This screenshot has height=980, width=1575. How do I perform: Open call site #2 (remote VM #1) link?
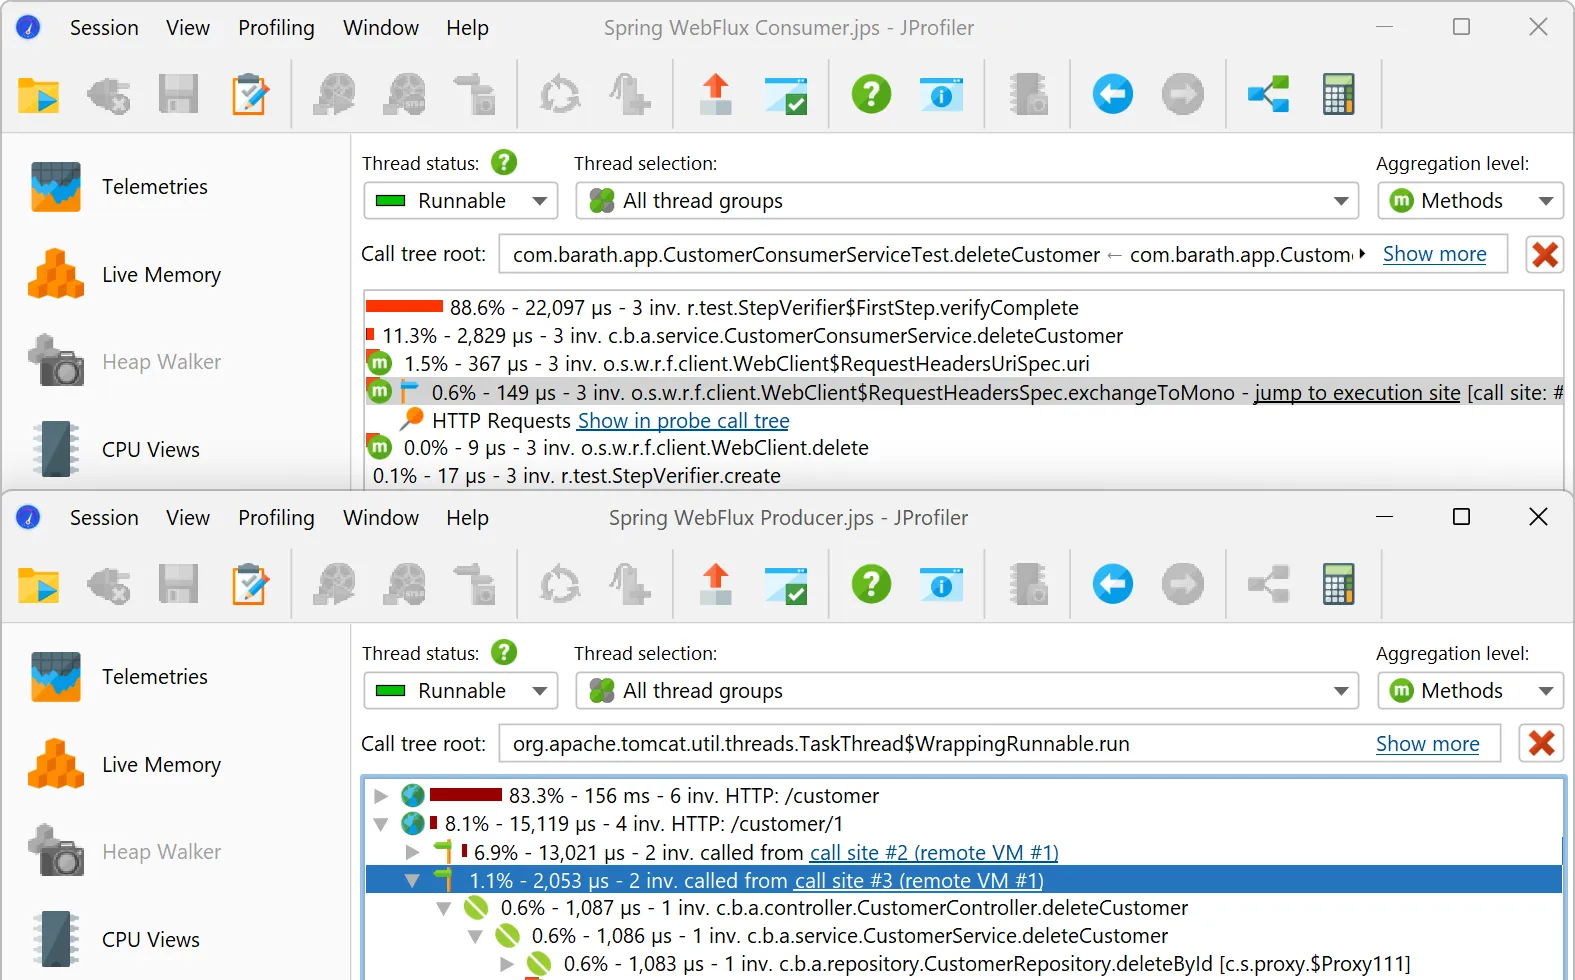(x=934, y=853)
